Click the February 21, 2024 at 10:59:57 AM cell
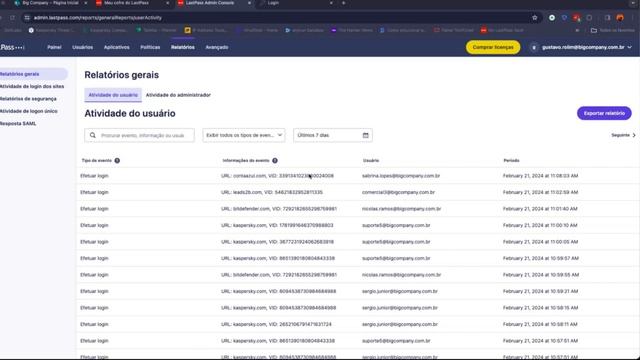This screenshot has width=640, height=360. pos(540,258)
